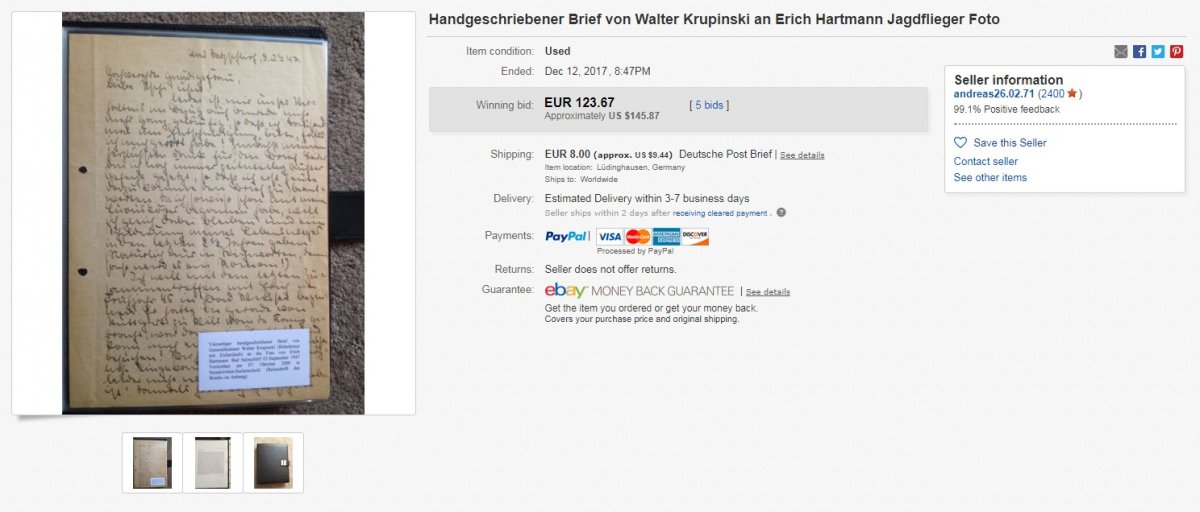1200x512 pixels.
Task: View guarantee See details link
Action: 768,292
